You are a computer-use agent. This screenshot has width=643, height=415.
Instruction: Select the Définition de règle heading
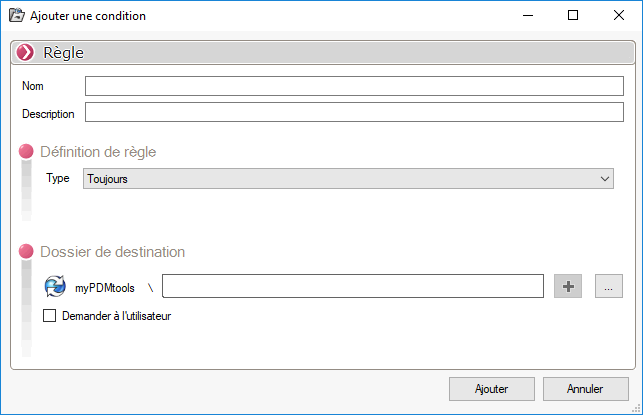(98, 152)
